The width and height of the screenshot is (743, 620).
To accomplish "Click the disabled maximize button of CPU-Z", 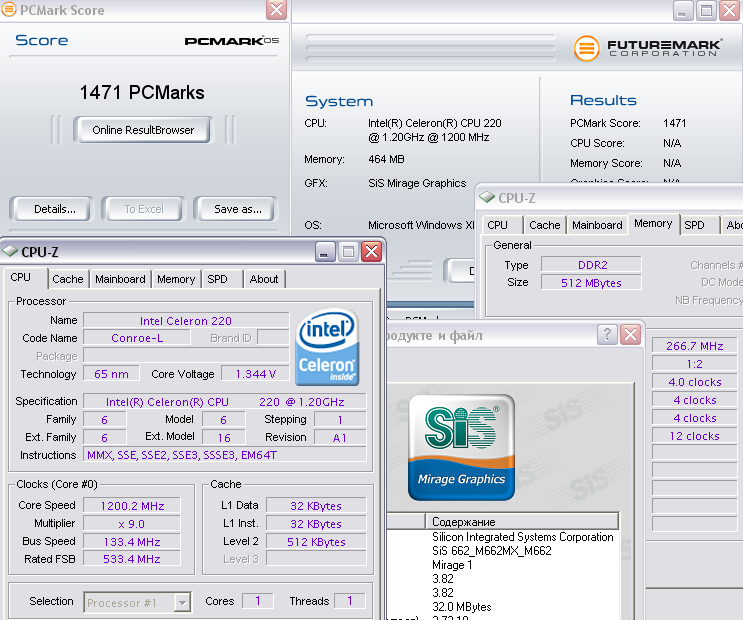I will click(x=348, y=252).
